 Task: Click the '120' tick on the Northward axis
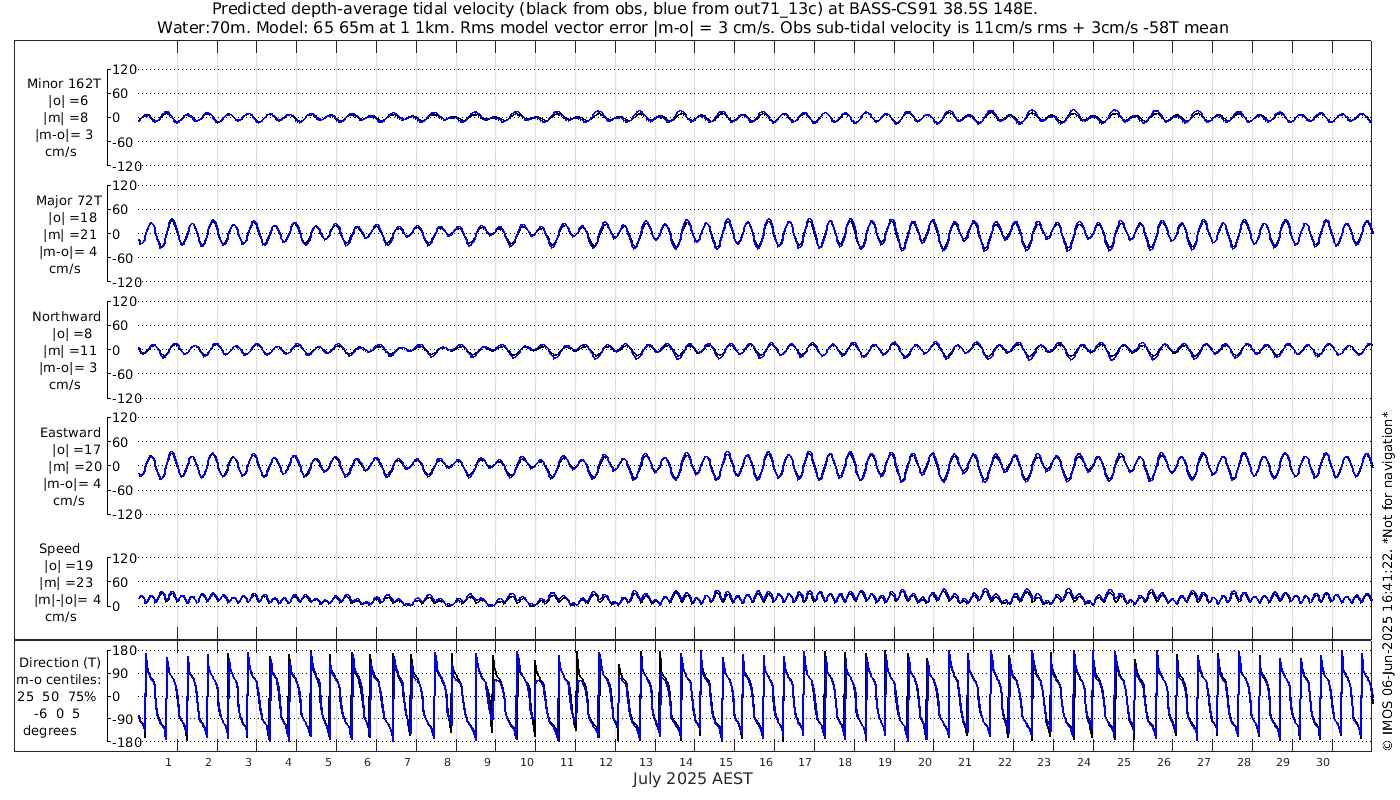(124, 302)
